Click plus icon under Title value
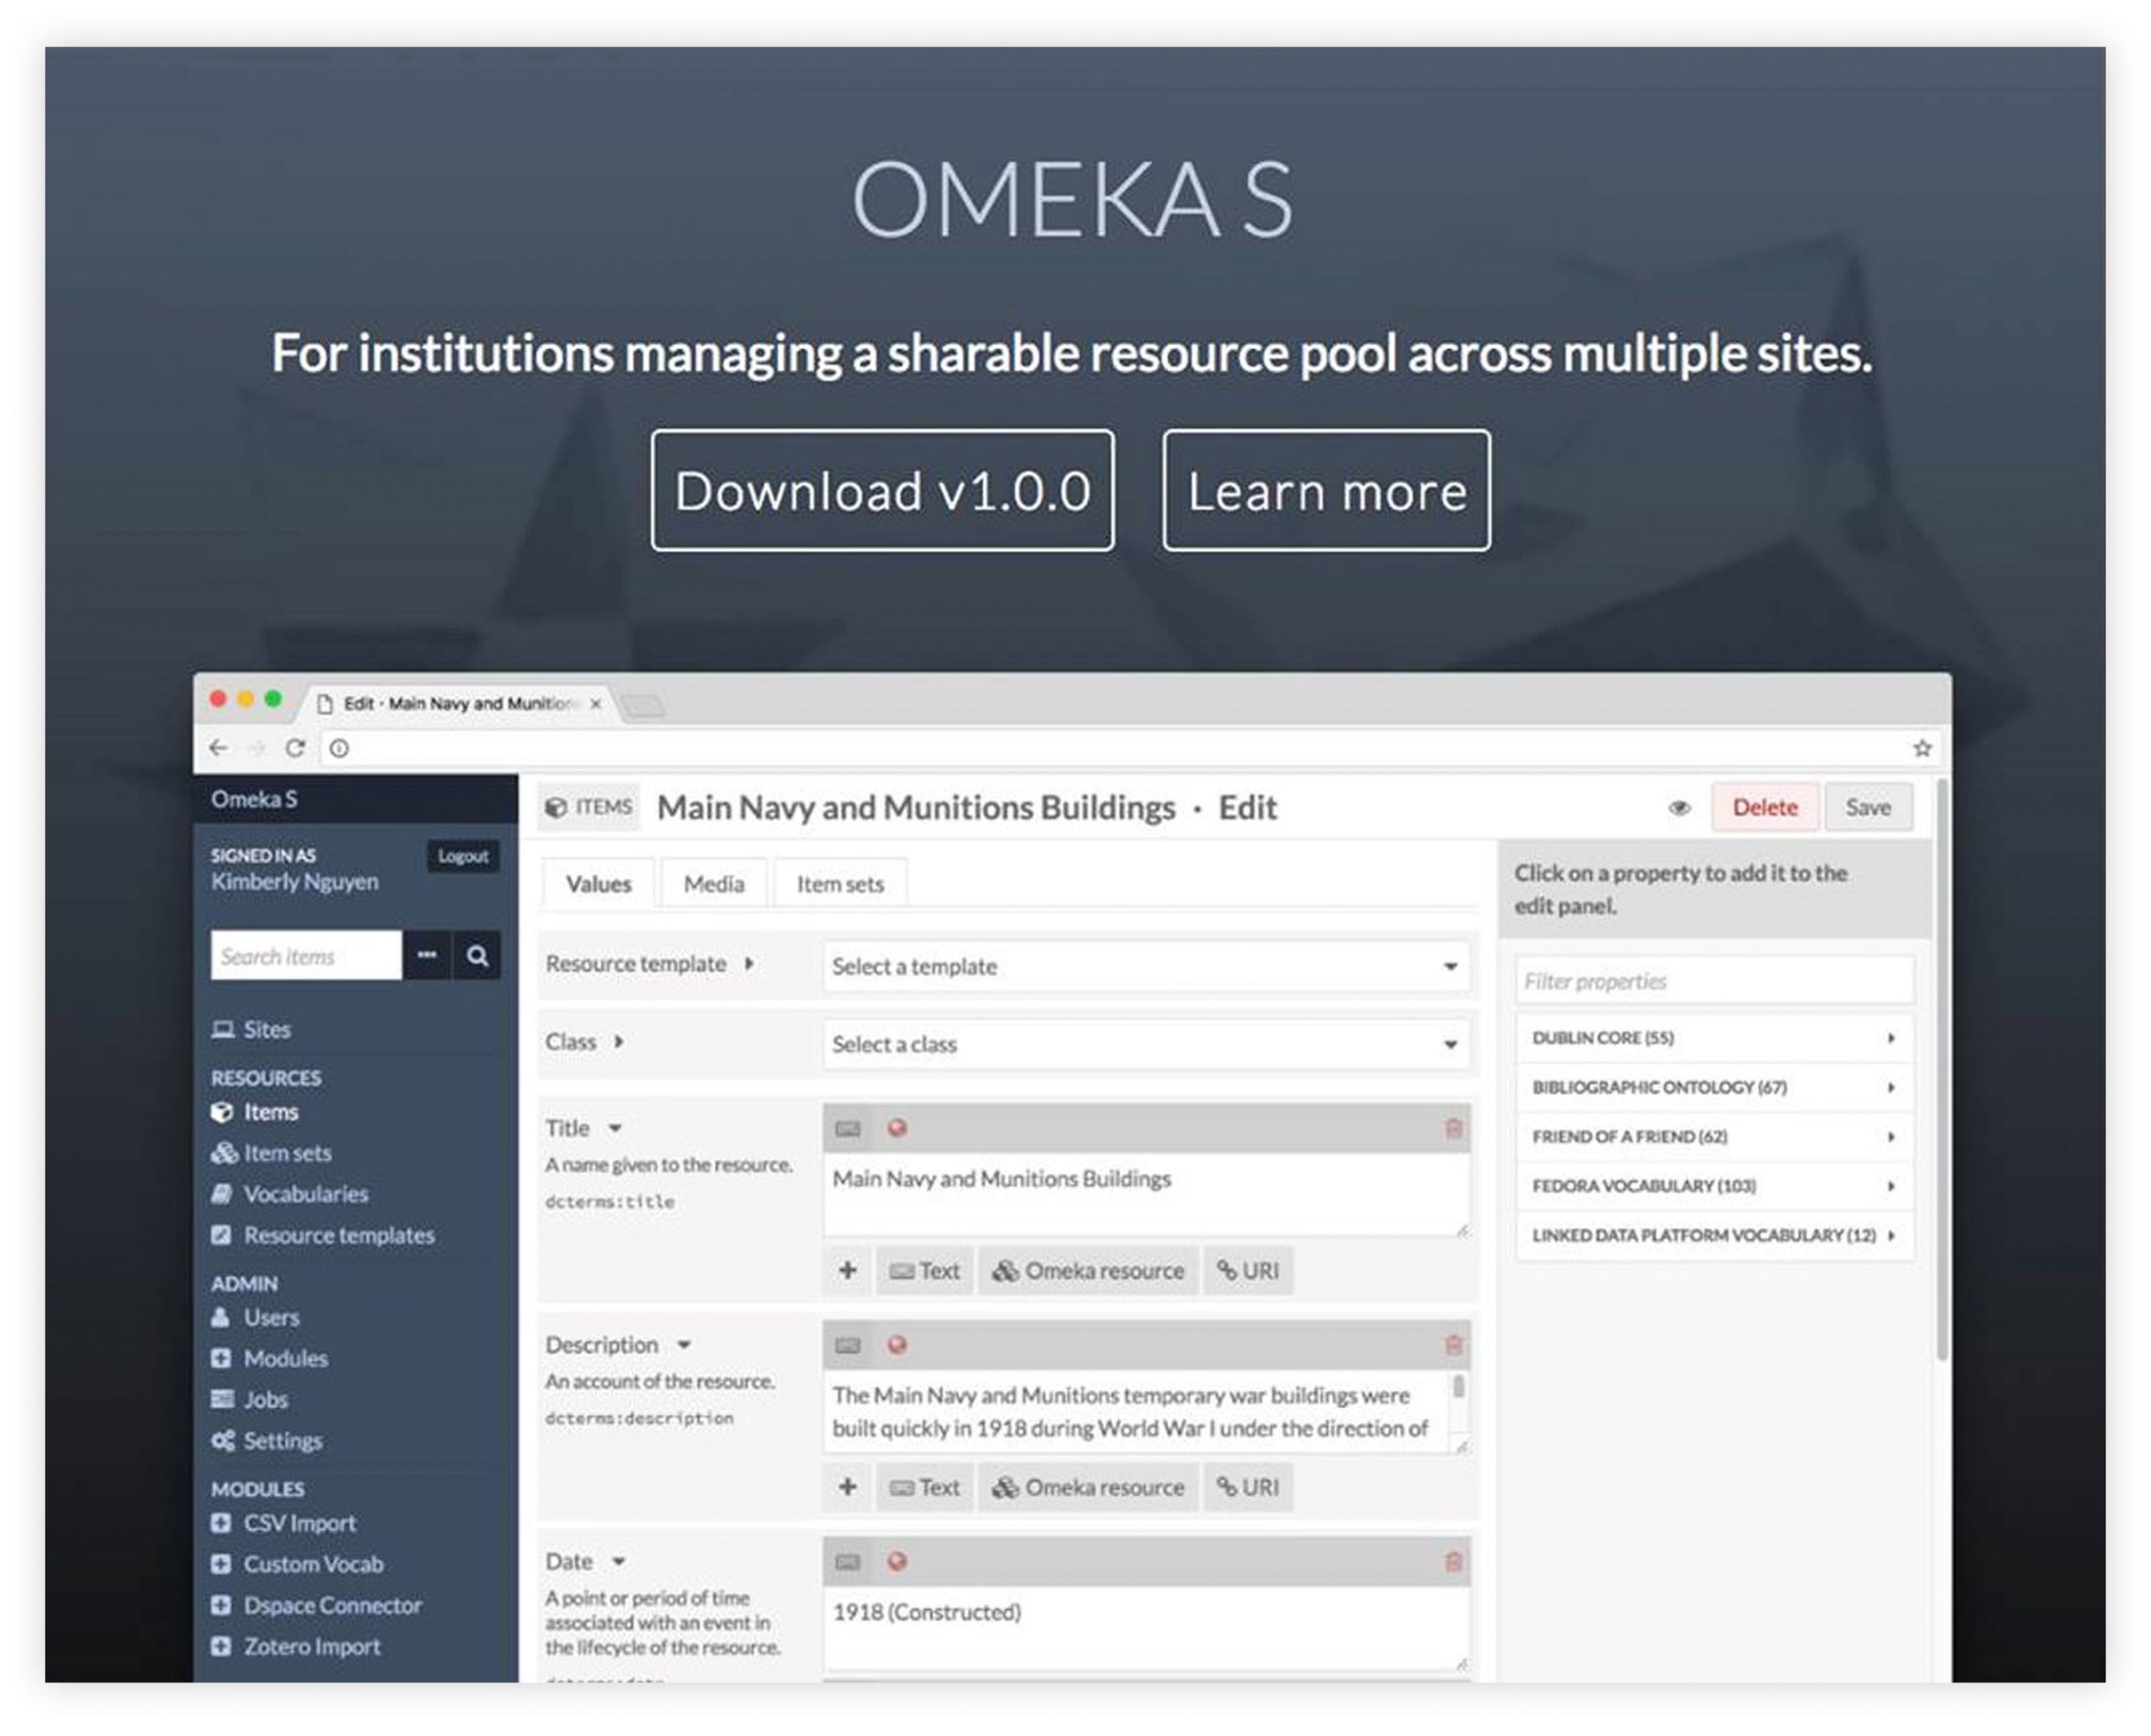This screenshot has height=1736, width=2151. click(848, 1270)
